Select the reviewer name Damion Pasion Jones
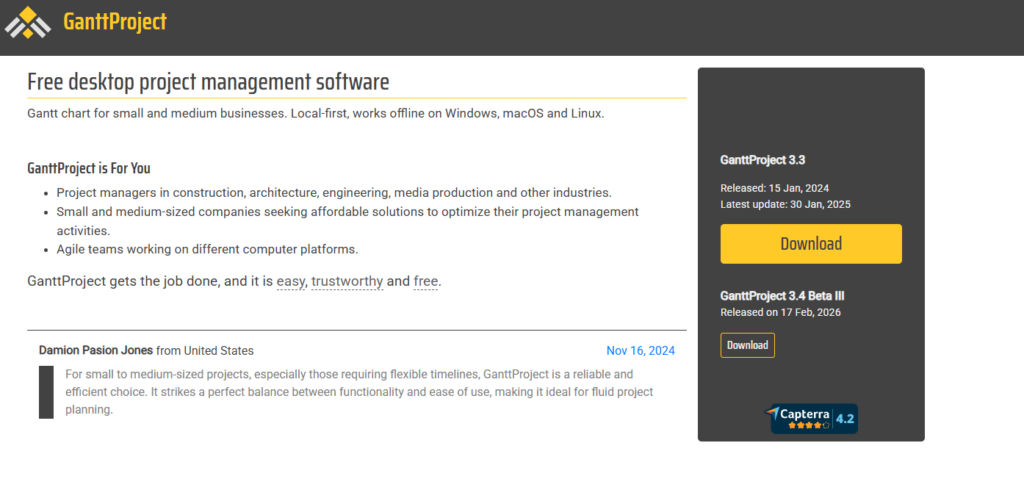 [96, 351]
